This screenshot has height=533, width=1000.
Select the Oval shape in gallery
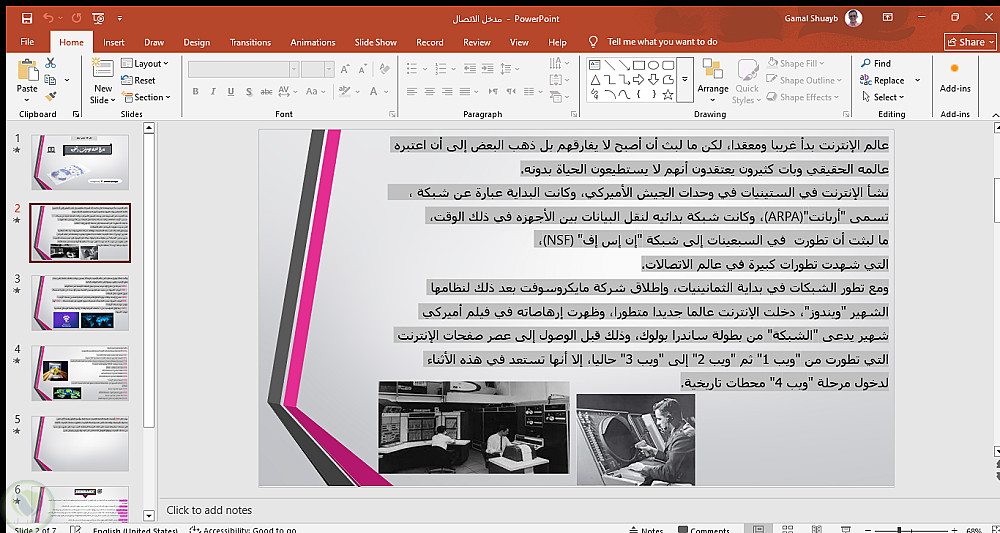[x=653, y=65]
